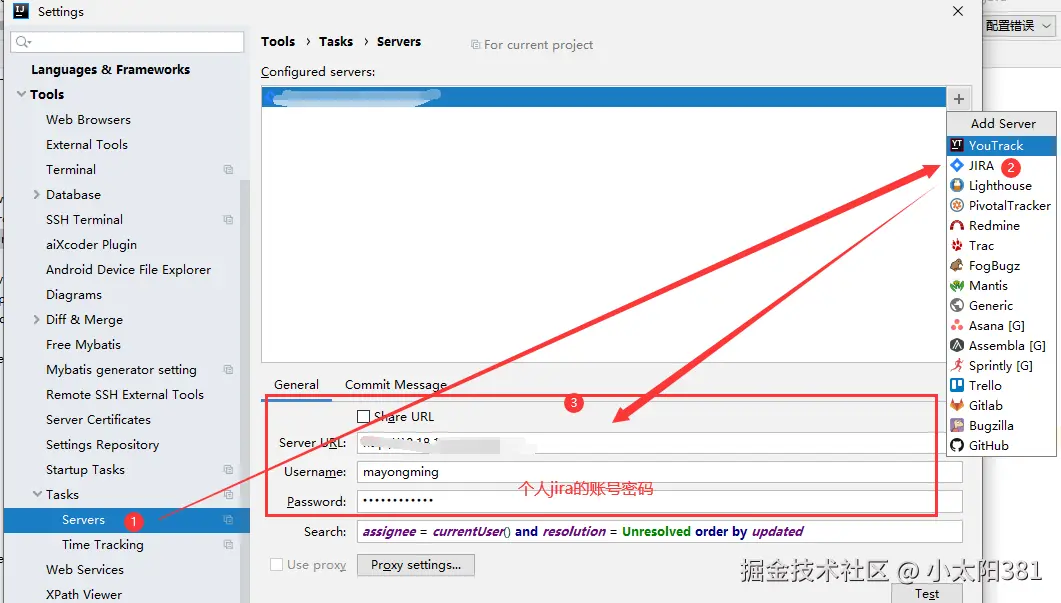
Task: Open Web Services settings
Action: 85,570
